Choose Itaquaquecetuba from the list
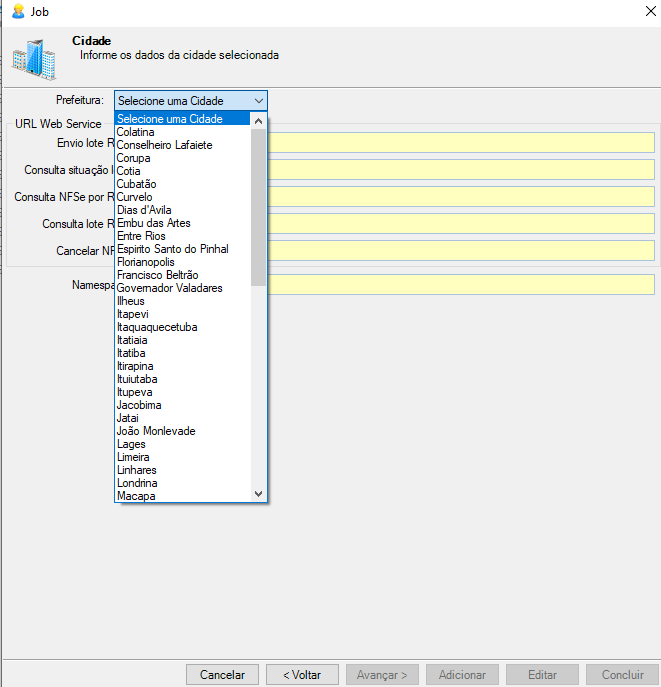The width and height of the screenshot is (661, 687). pyautogui.click(x=157, y=327)
